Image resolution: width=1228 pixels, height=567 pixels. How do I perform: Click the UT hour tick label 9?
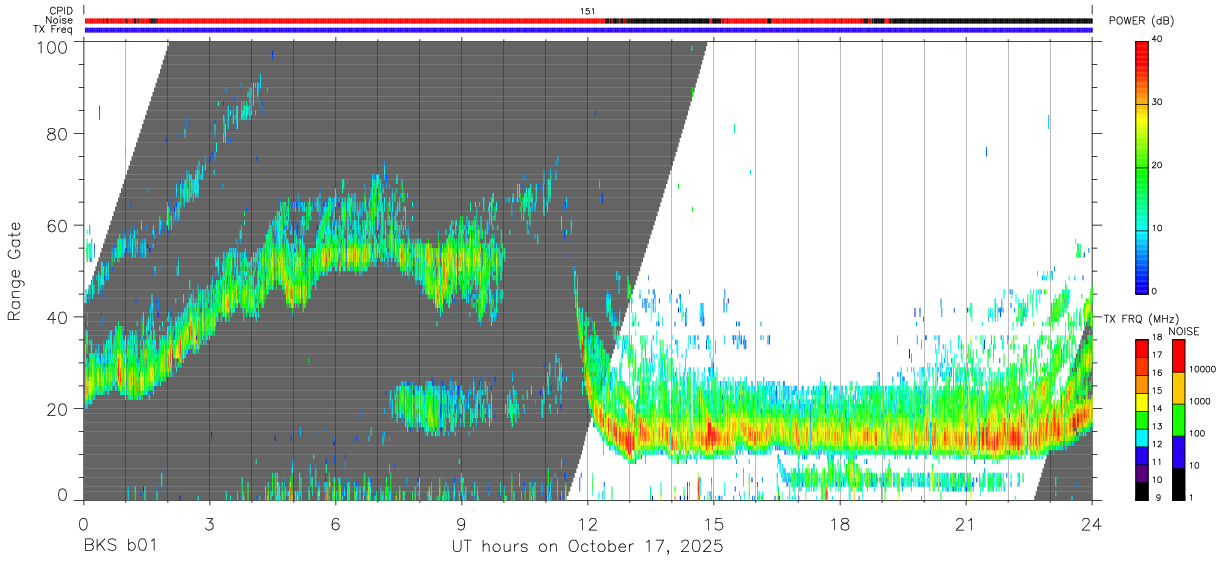461,523
